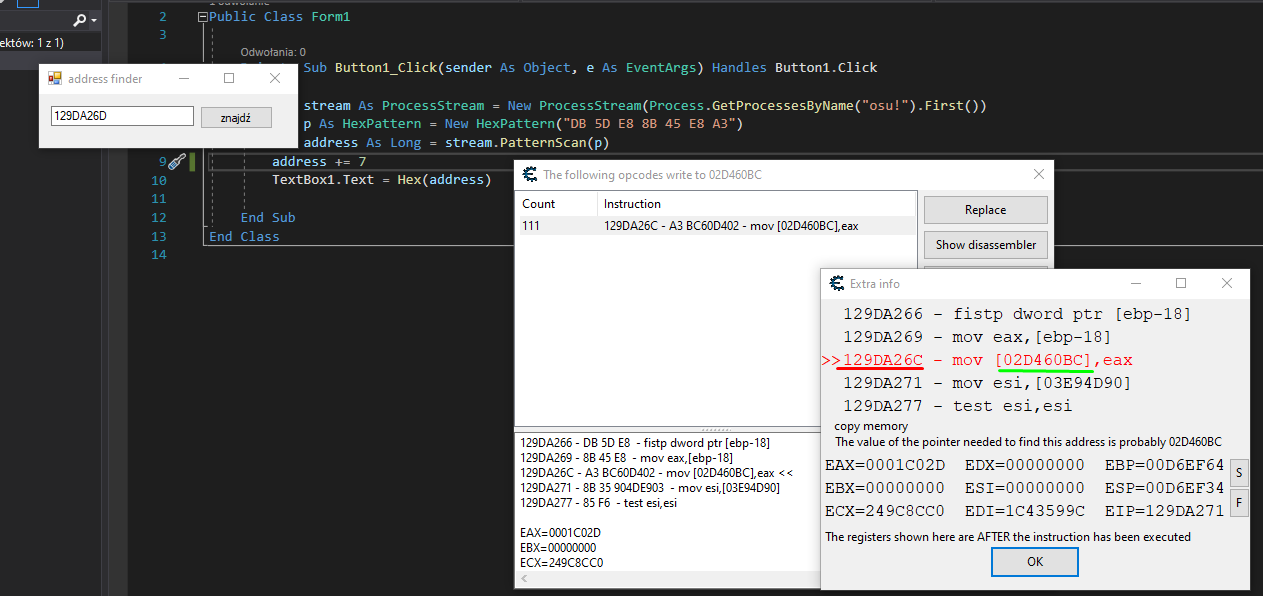Click the 129DA26D address text field
This screenshot has width=1263, height=596.
pyautogui.click(x=121, y=116)
